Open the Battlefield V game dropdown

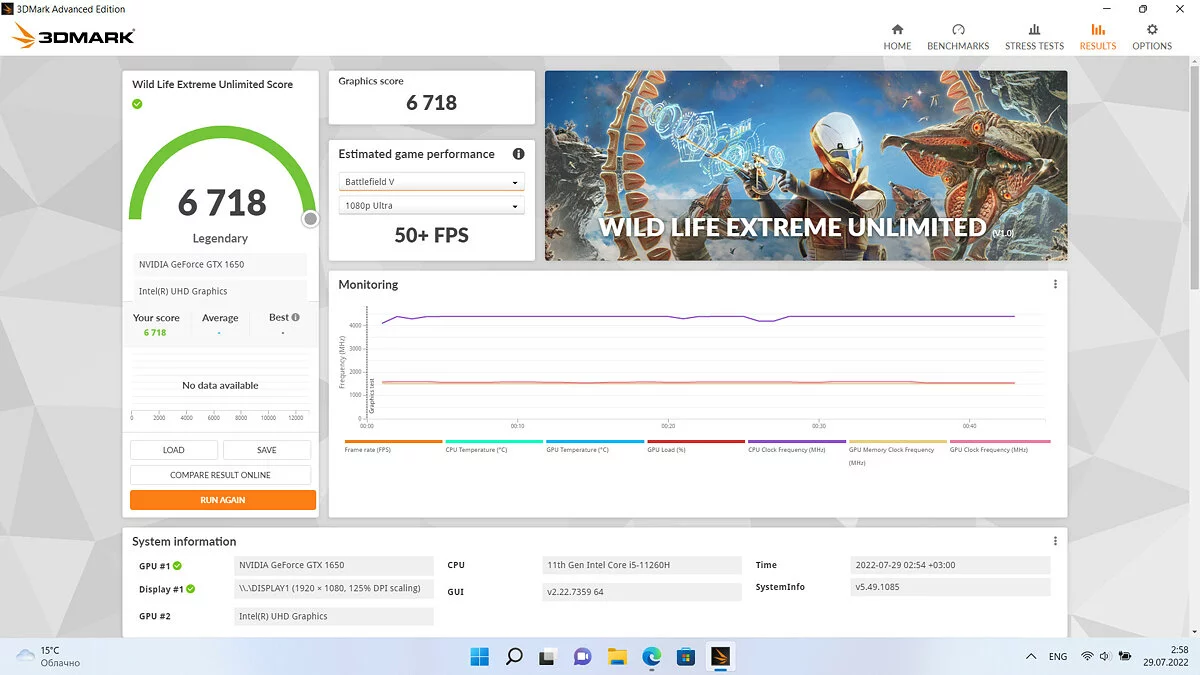[431, 182]
